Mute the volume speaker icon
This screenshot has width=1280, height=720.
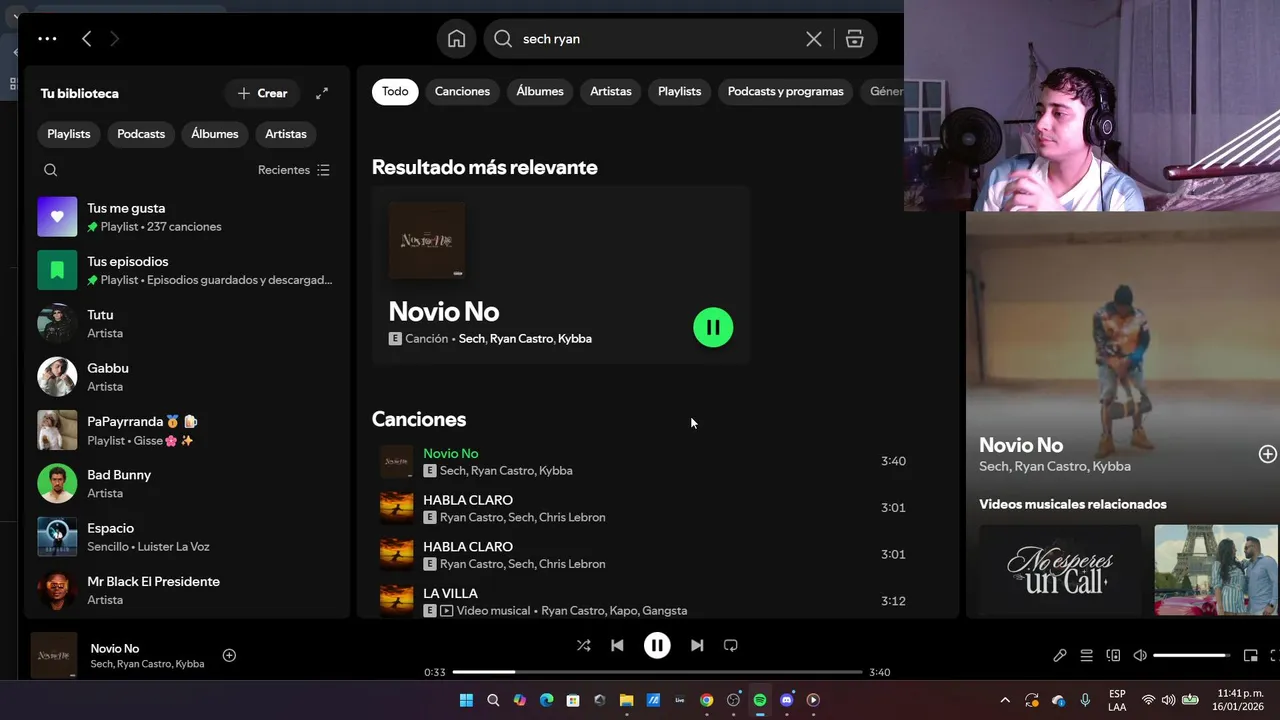pyautogui.click(x=1140, y=656)
